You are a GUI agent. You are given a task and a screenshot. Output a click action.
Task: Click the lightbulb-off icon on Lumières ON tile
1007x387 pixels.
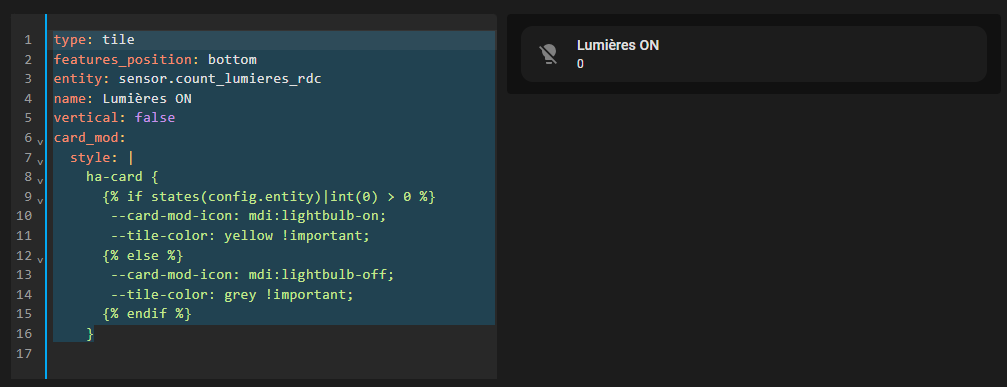548,54
